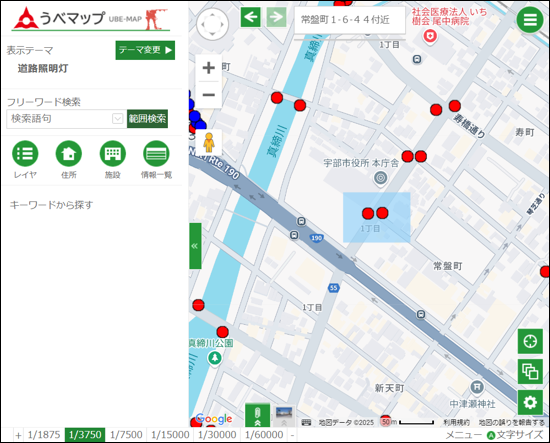The image size is (550, 443).
Task: Click the route 190 shield on the map
Action: (x=316, y=238)
